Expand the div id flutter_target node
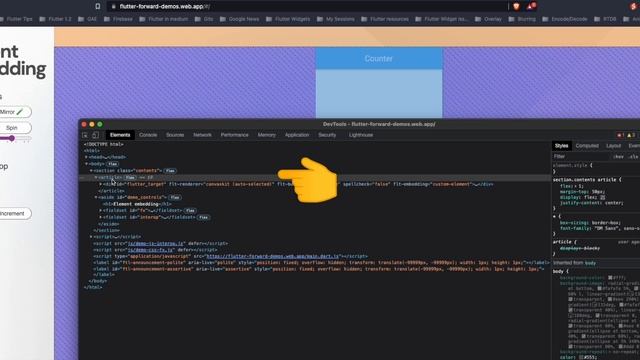640x360 pixels. (x=100, y=184)
